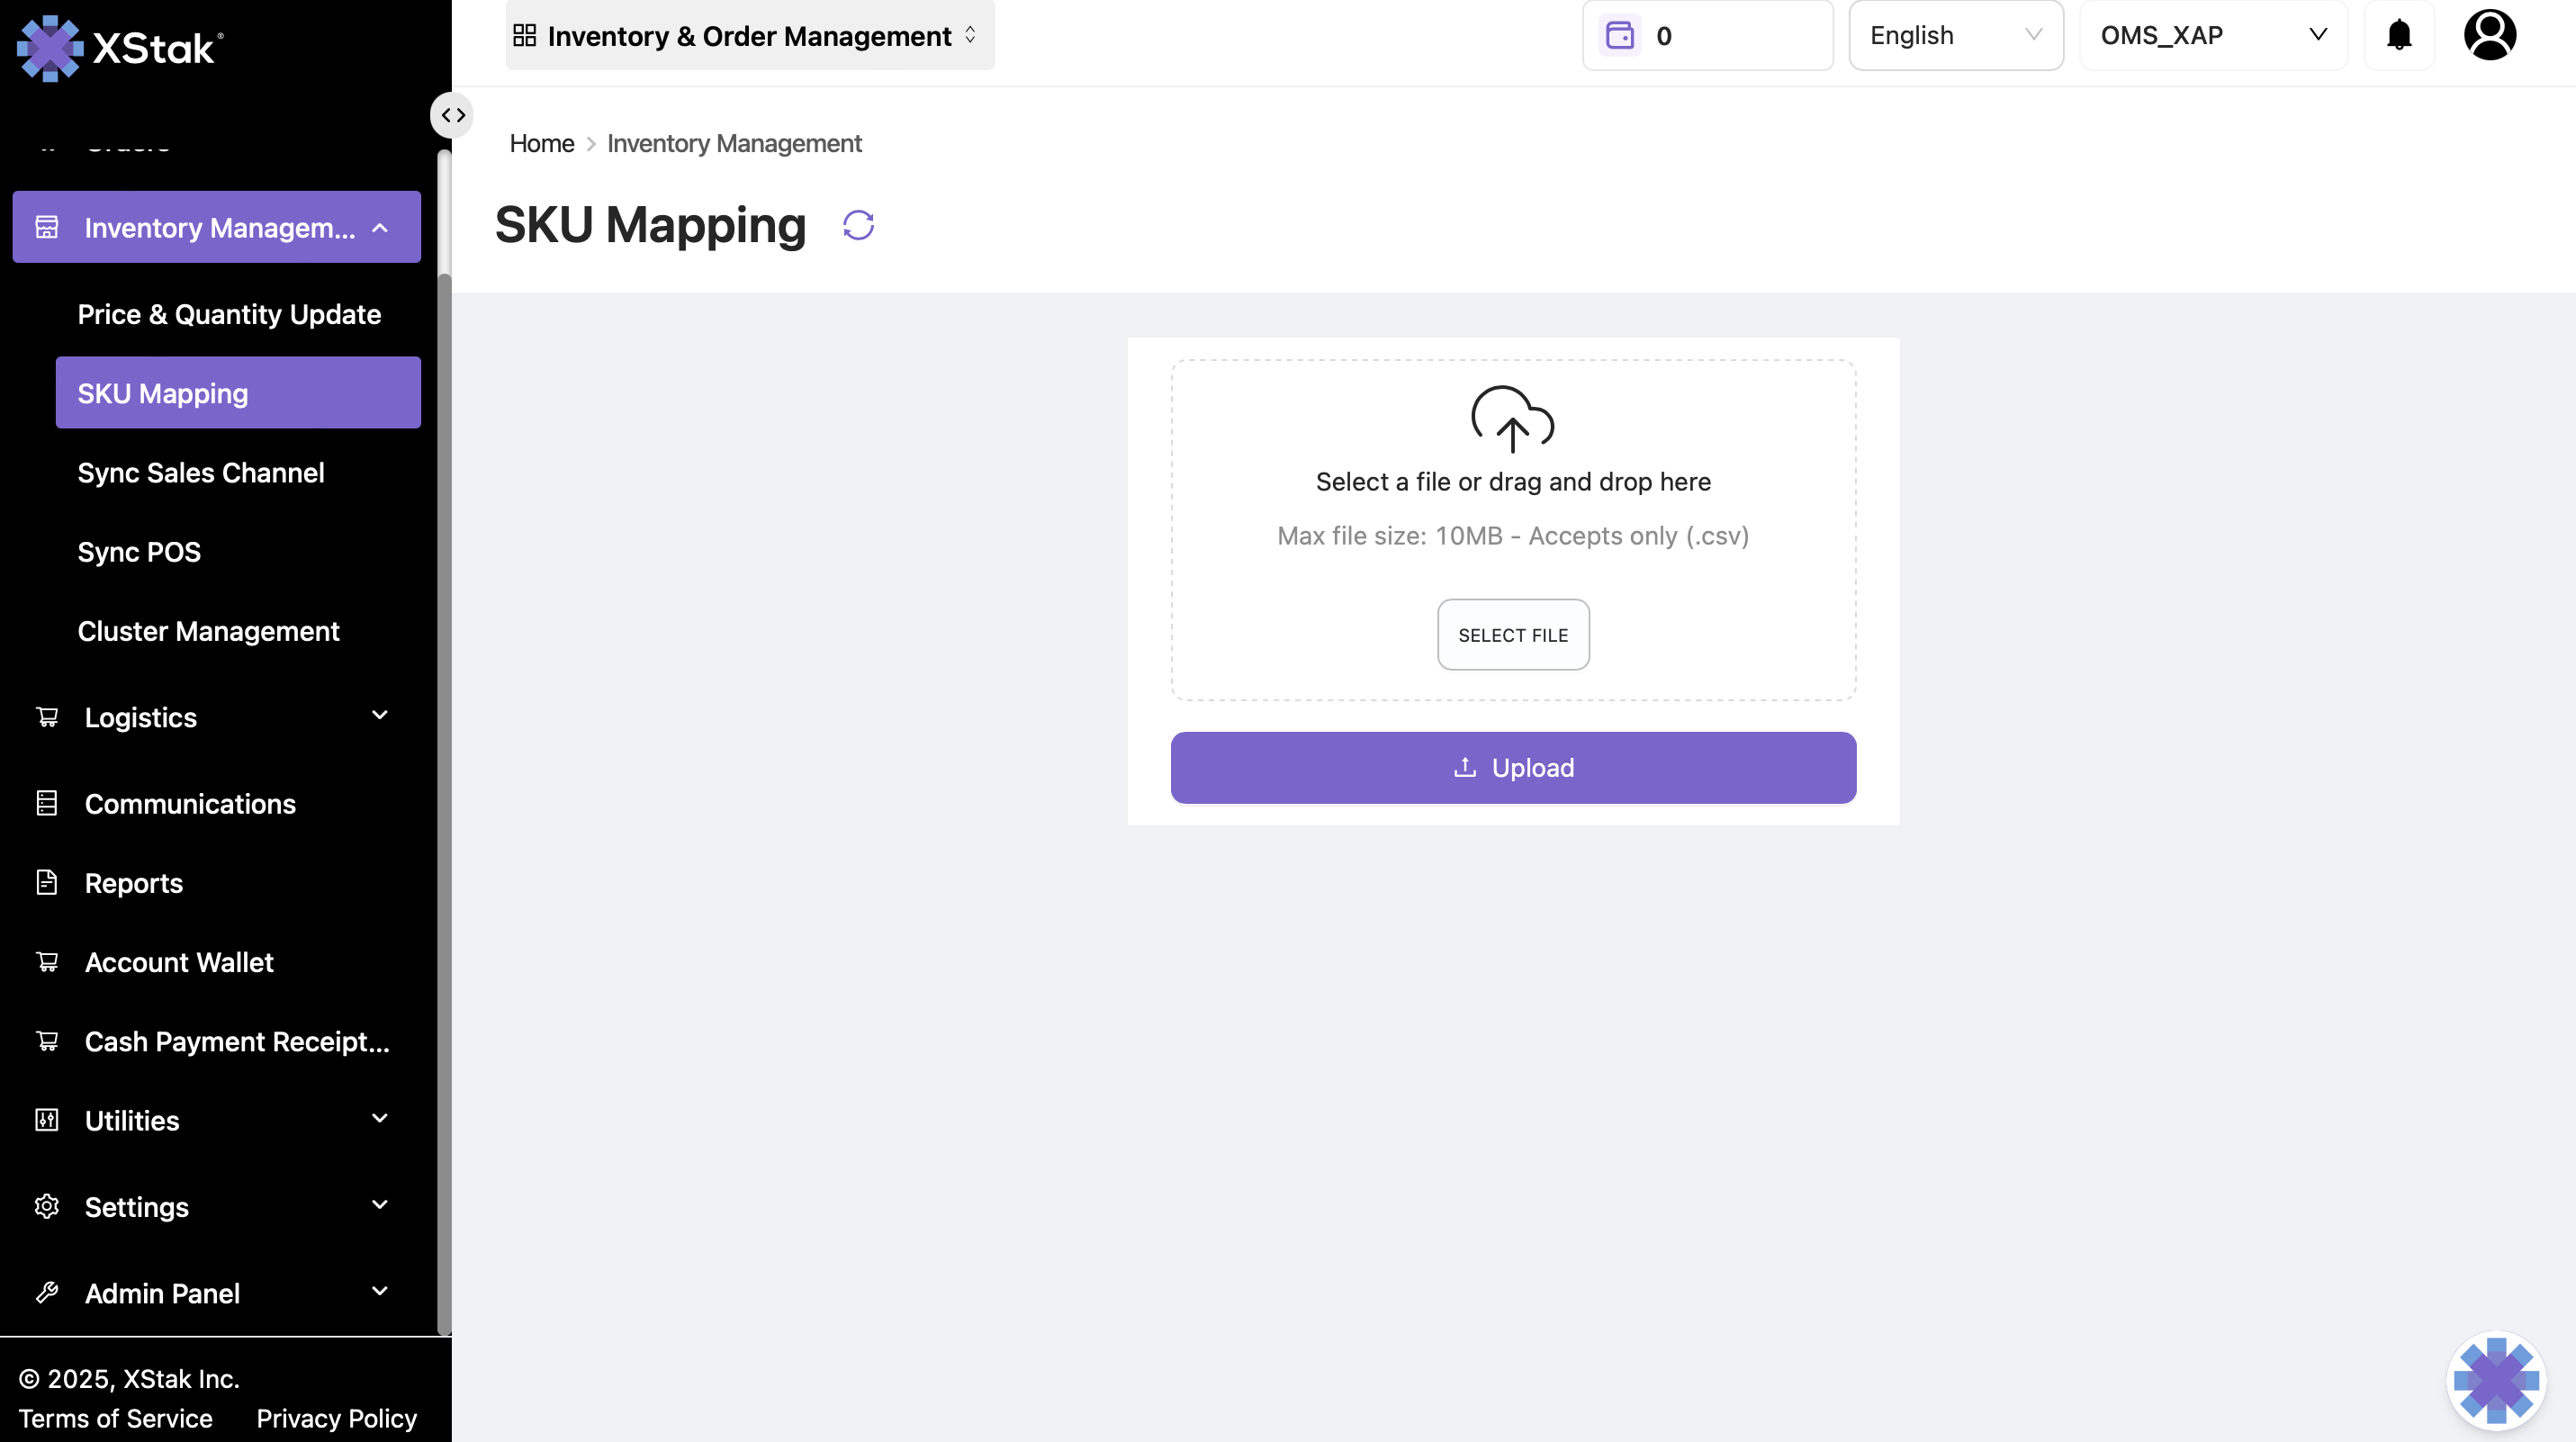Image resolution: width=2576 pixels, height=1442 pixels.
Task: Select Sync Sales Channel menu item
Action: coord(201,473)
